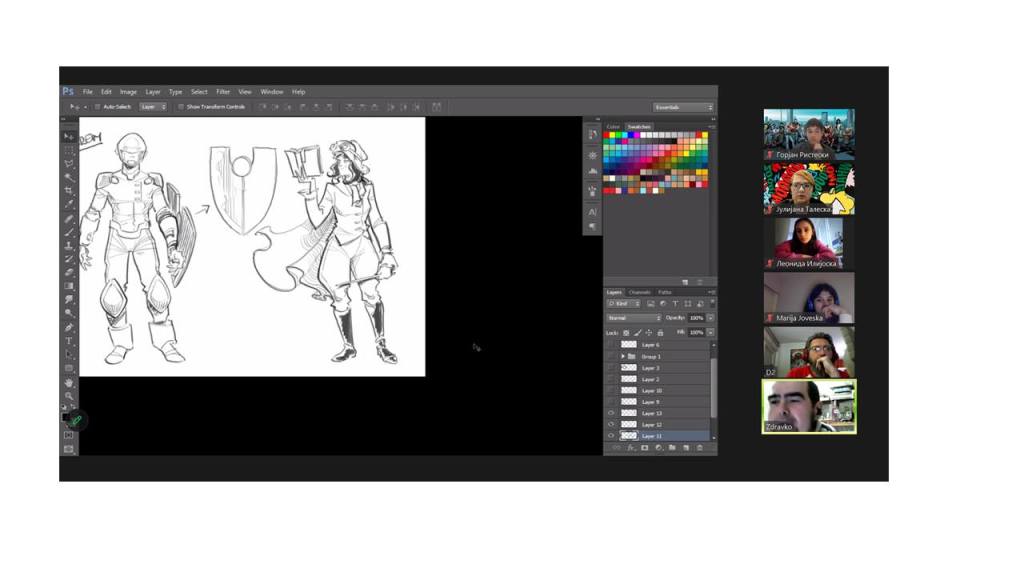This screenshot has width=1024, height=576.
Task: Open the Histogram panel icon in dock
Action: (592, 172)
